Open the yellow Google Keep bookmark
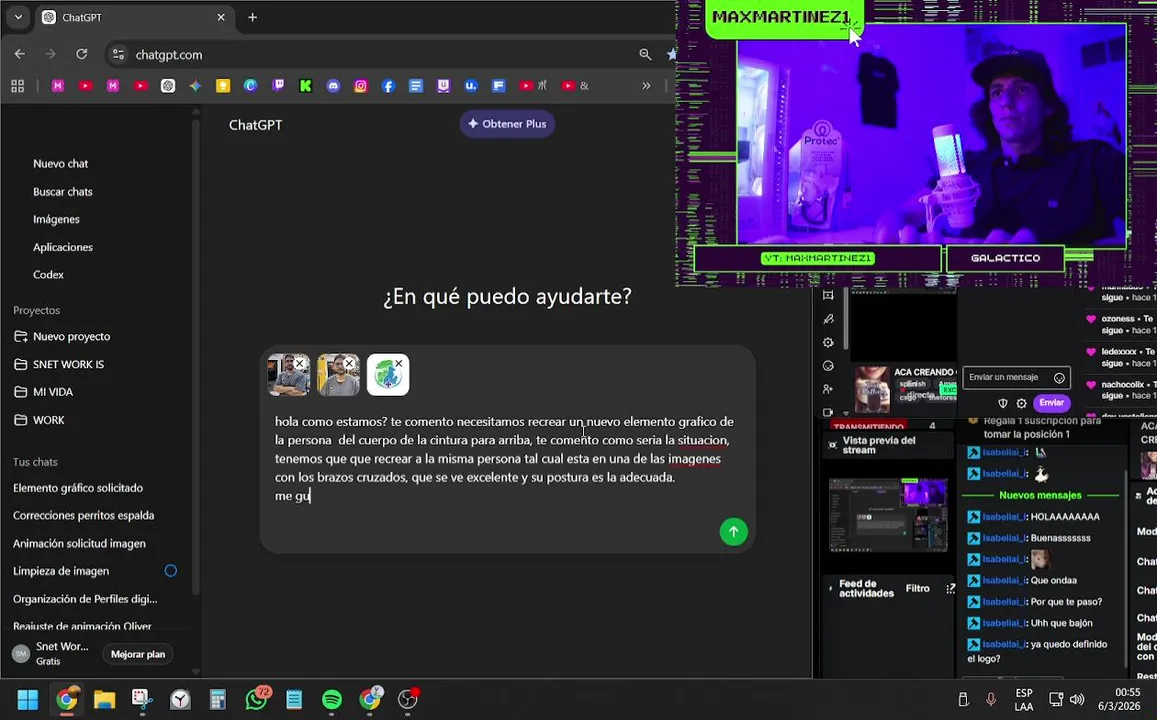The image size is (1157, 720). point(223,86)
